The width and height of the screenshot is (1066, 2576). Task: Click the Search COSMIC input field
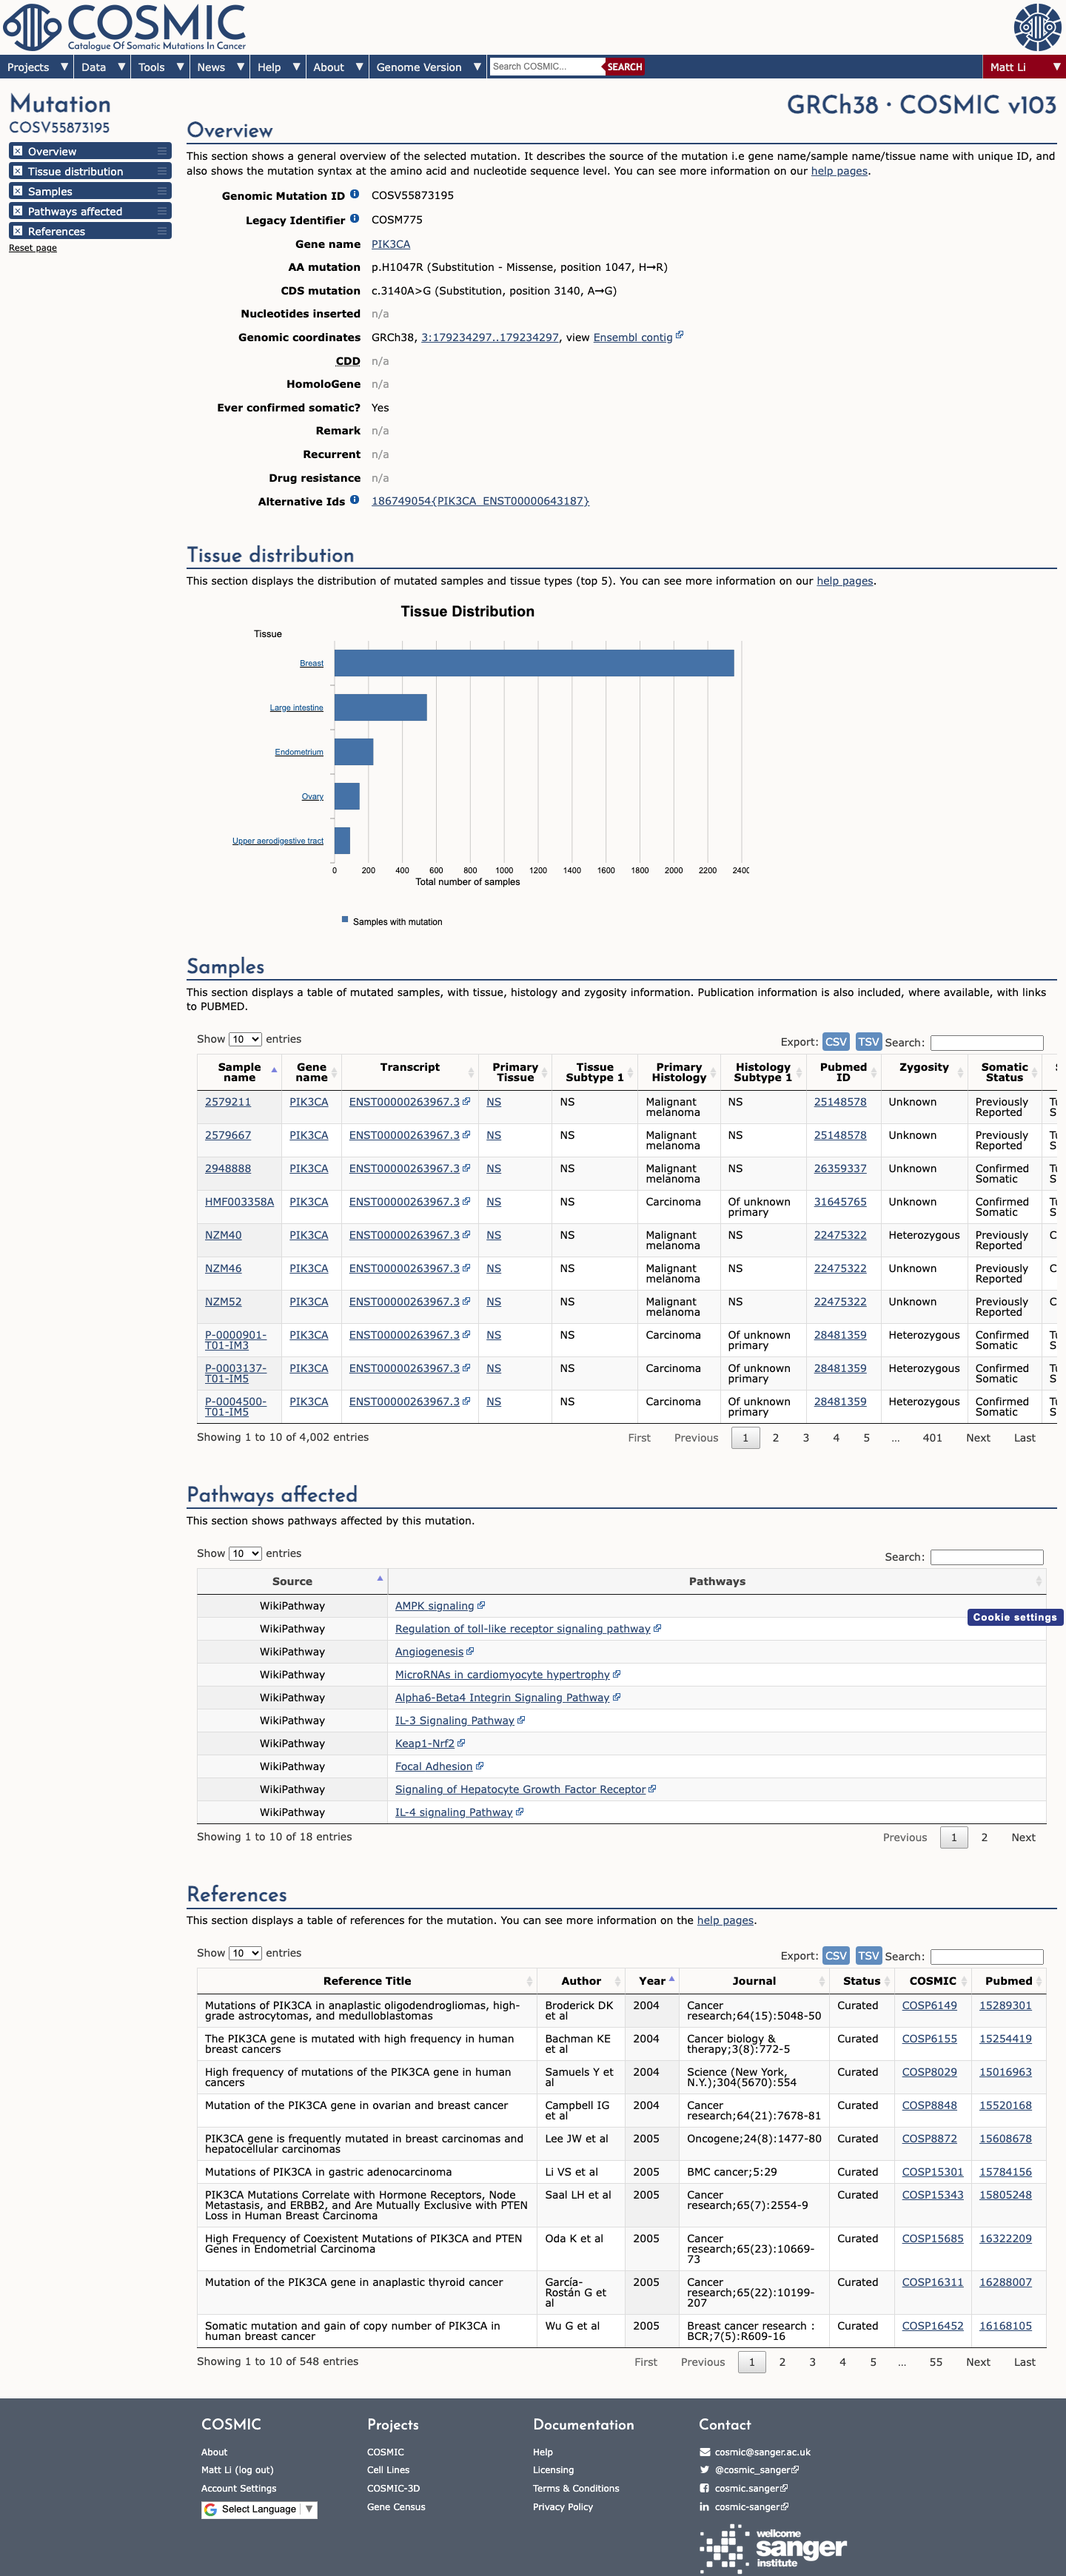[546, 67]
